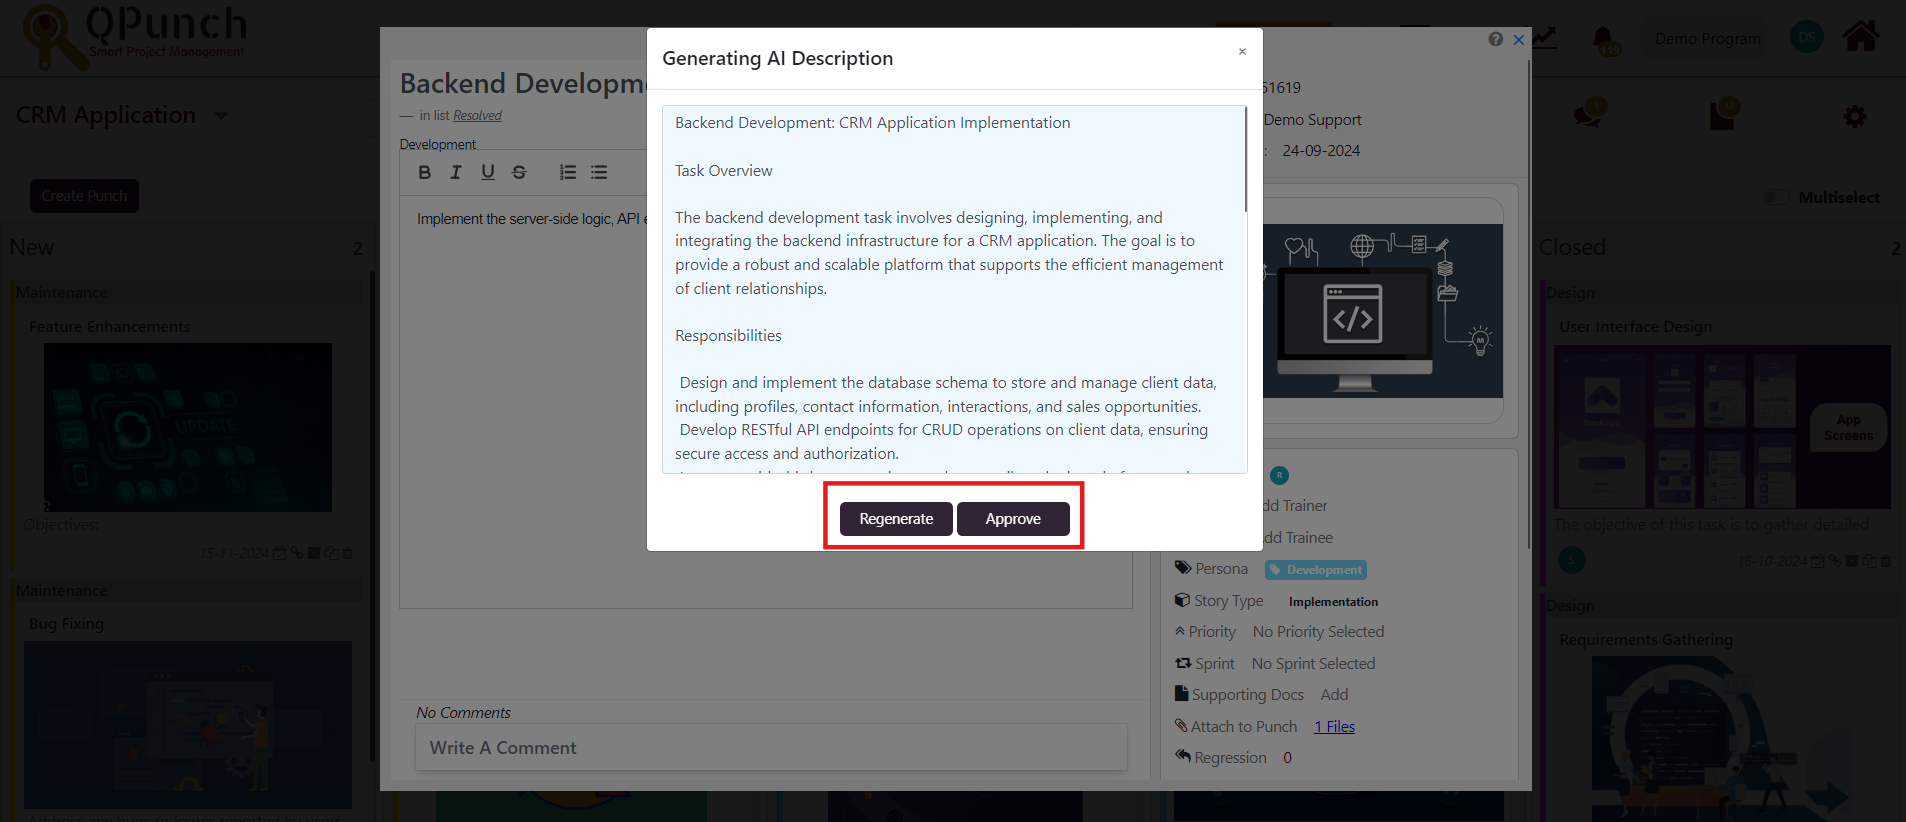Screen dimensions: 1906x822
Task: Open the Demo Program selector
Action: click(x=1707, y=39)
